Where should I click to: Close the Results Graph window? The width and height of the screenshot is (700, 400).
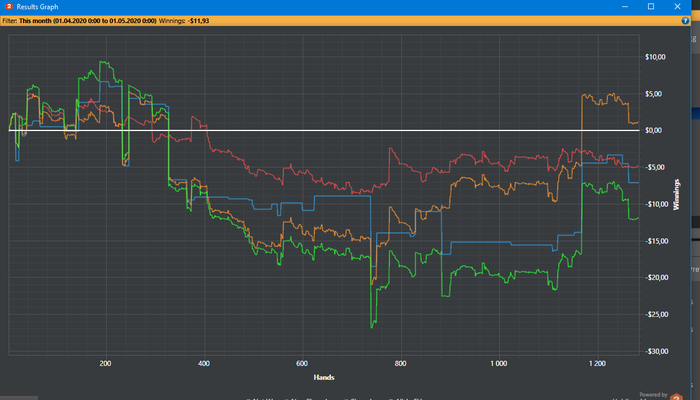click(x=677, y=6)
